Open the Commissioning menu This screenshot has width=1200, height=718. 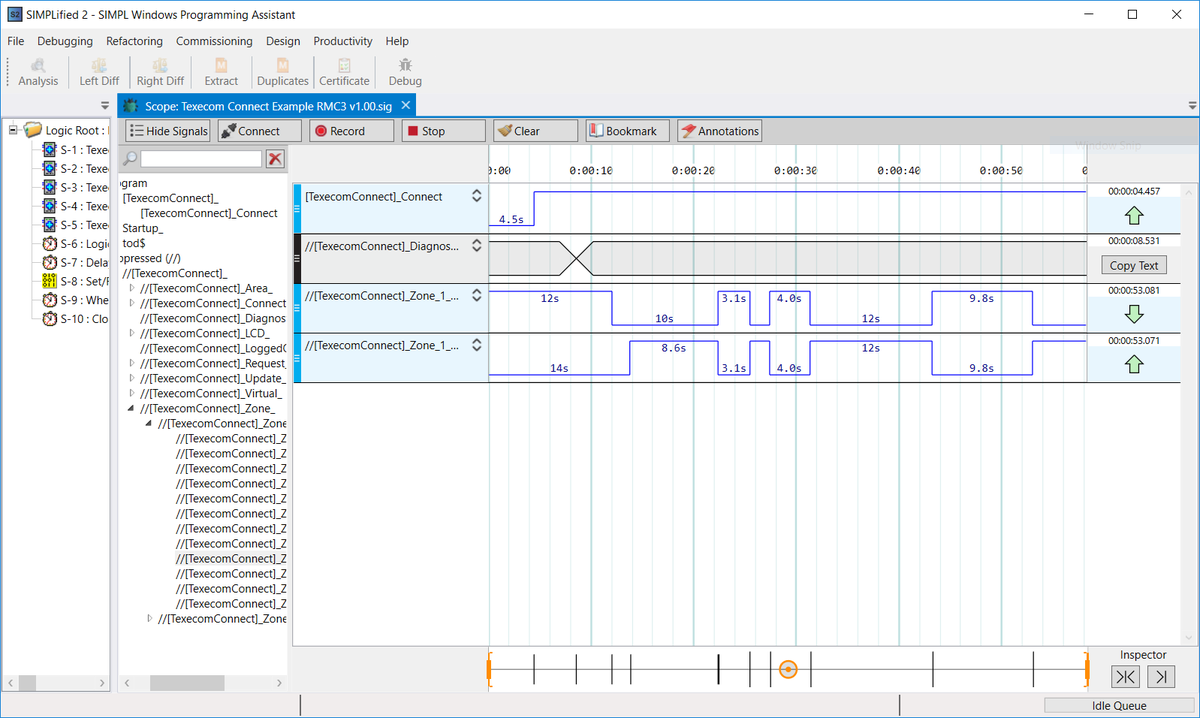click(x=214, y=41)
